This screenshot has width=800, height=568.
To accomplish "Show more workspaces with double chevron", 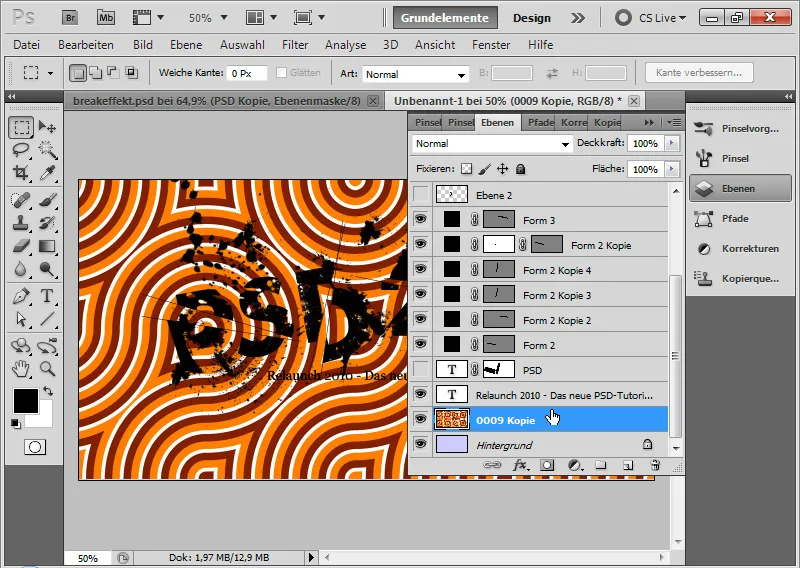I will pyautogui.click(x=578, y=18).
